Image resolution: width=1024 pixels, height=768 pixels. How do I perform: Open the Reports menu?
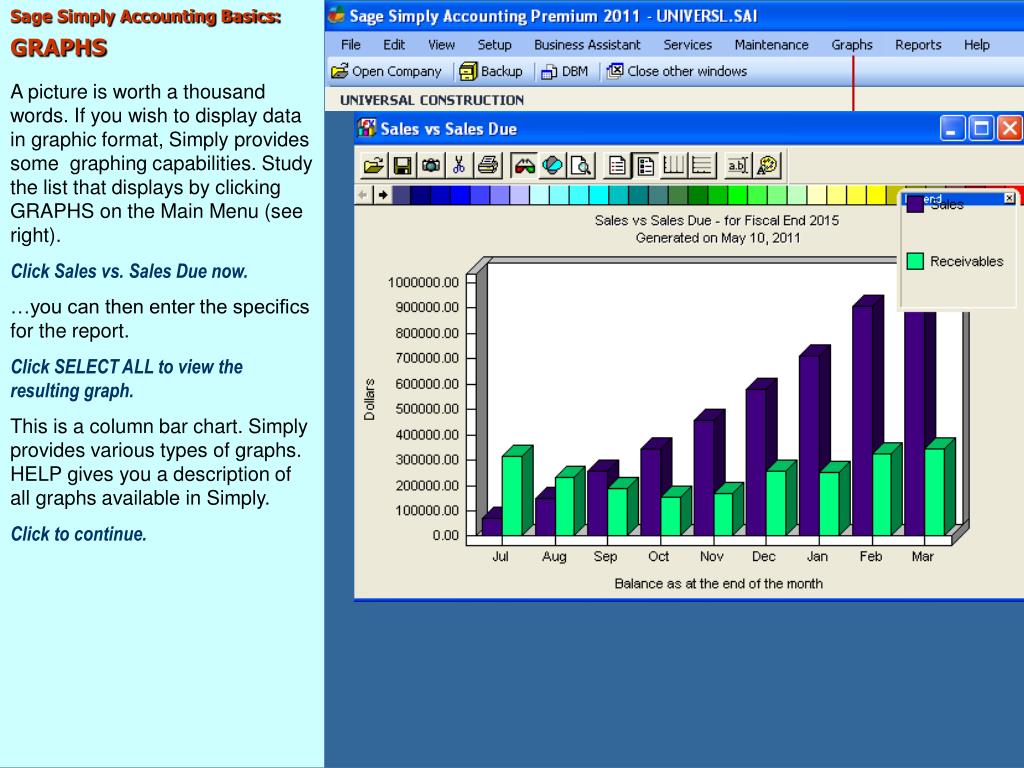(918, 44)
